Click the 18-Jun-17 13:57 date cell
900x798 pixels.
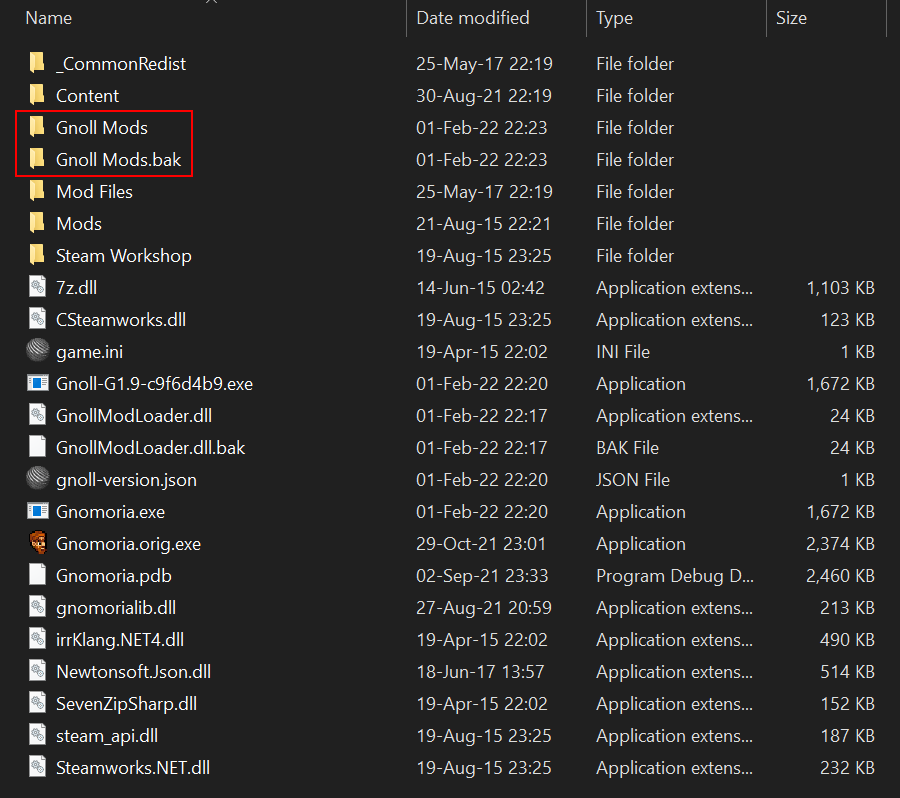(480, 672)
